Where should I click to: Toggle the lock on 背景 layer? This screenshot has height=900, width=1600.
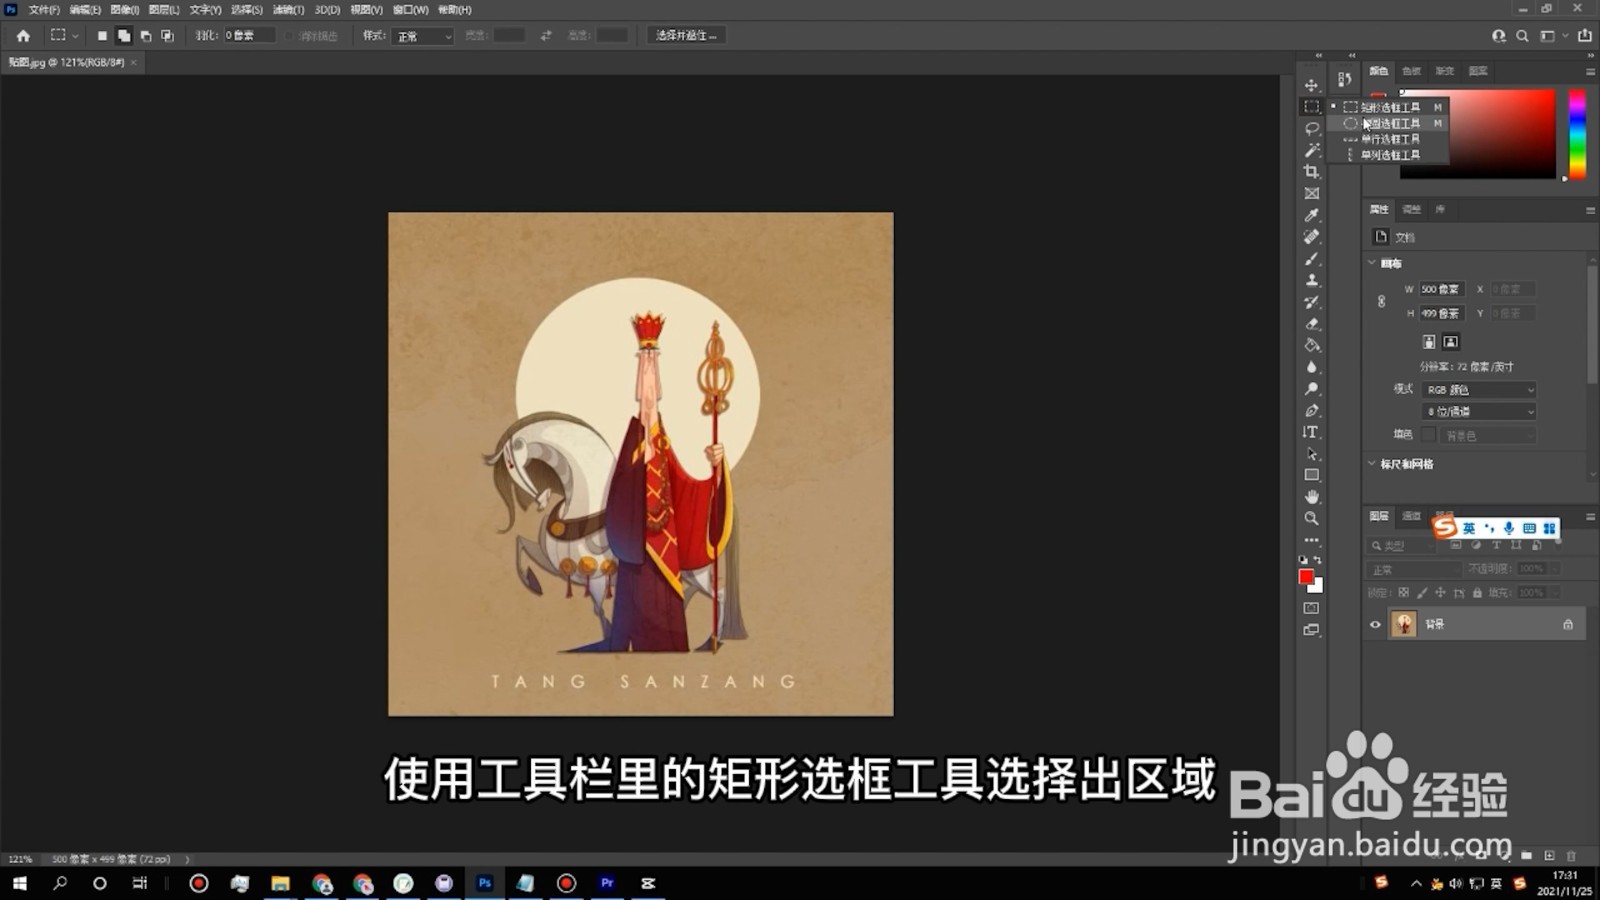[1568, 625]
